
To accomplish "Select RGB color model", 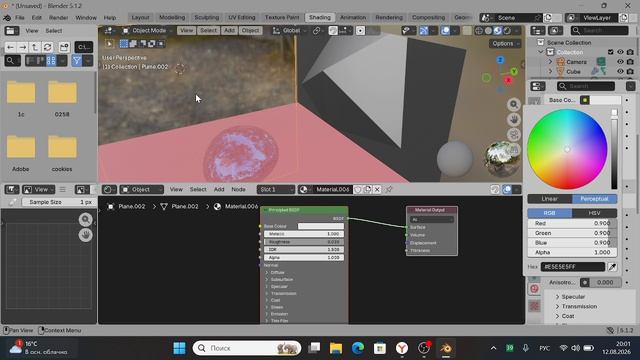I will pos(549,213).
